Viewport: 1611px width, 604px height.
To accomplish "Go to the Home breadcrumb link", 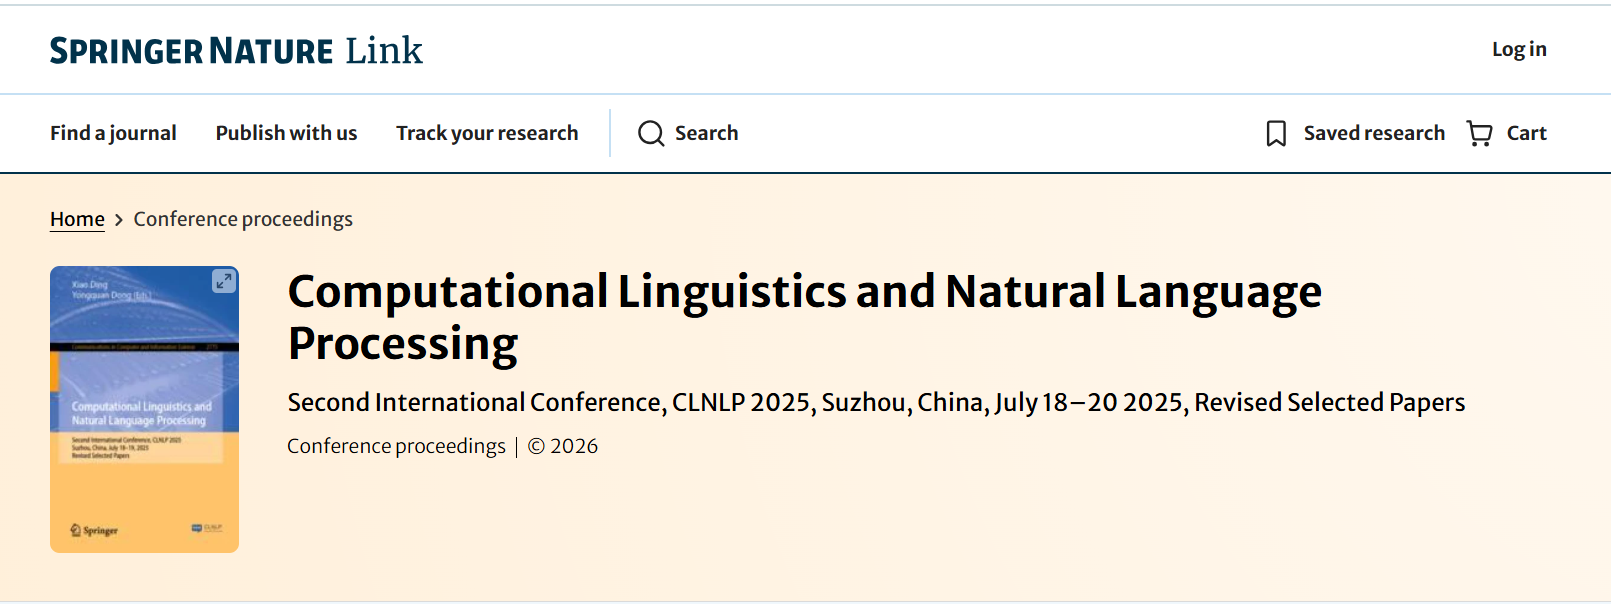I will (77, 219).
